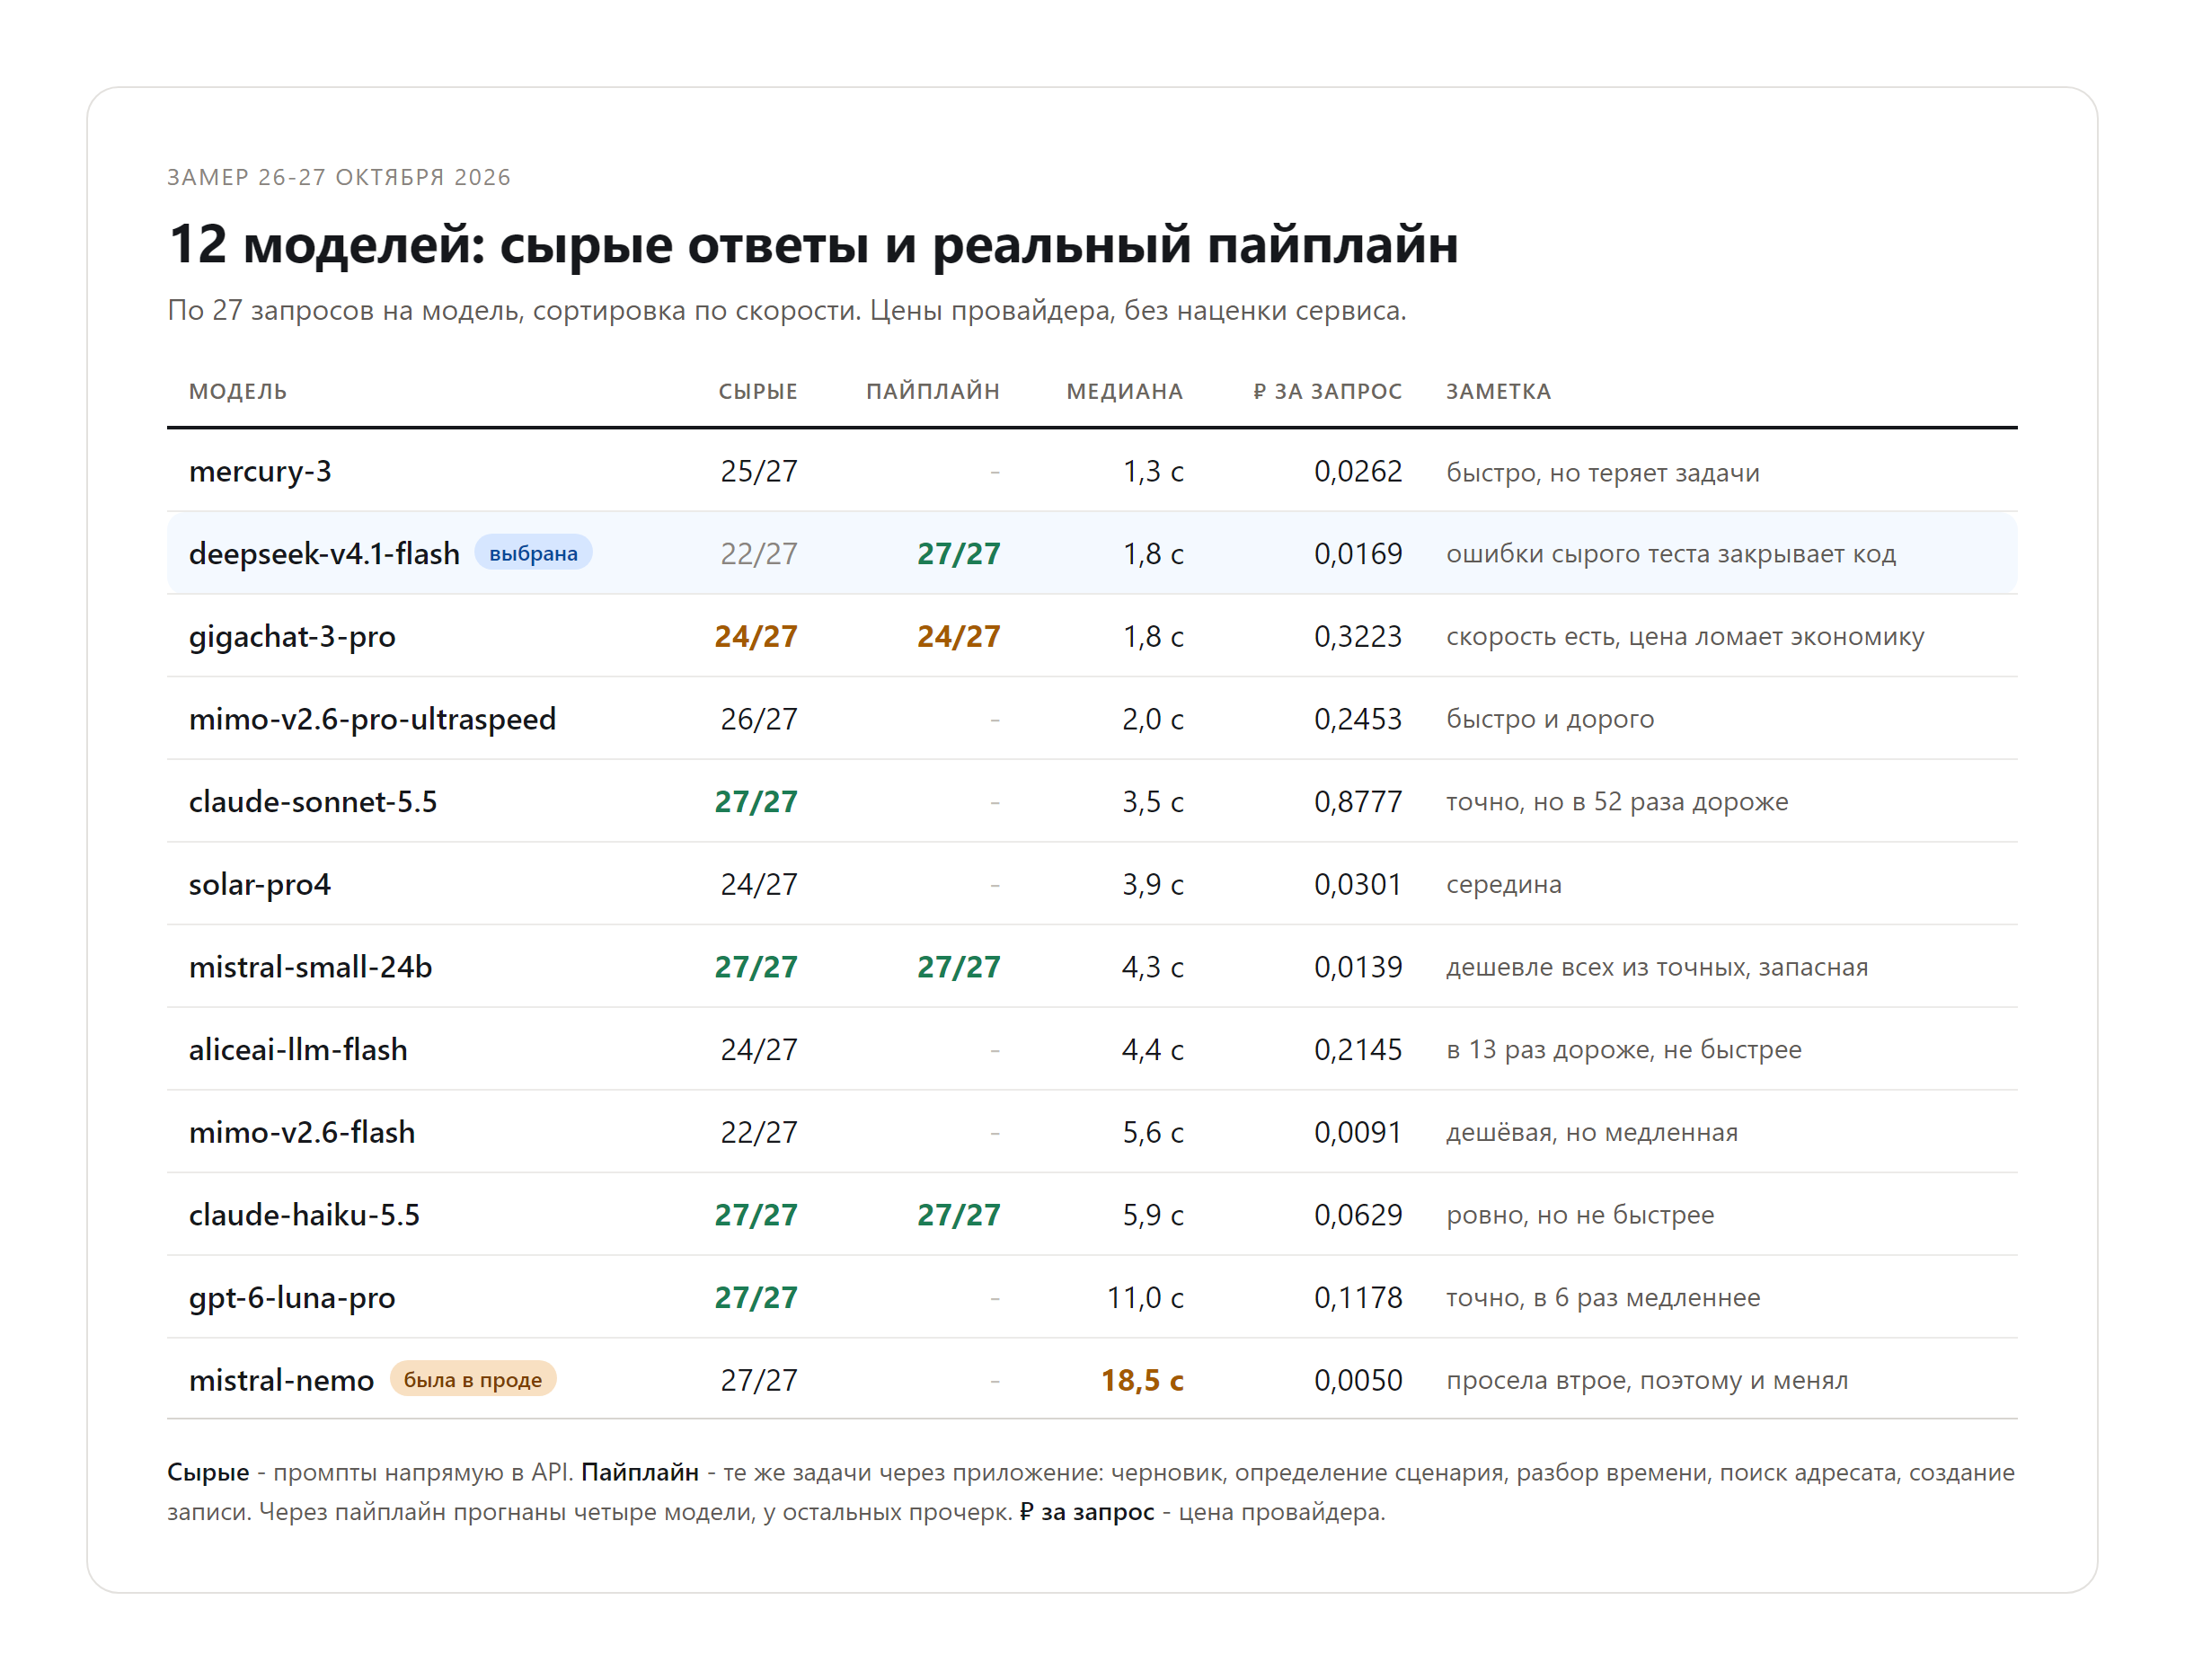
Task: Click the ЗАМЕТКА column header
Action: point(1498,391)
